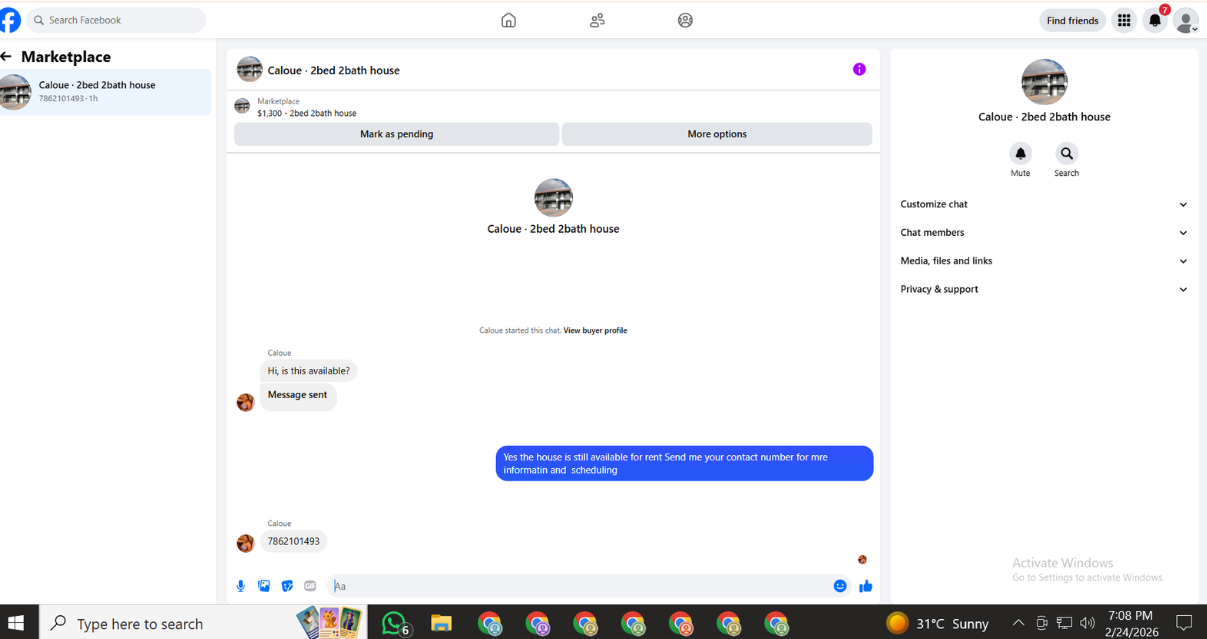Screen dimensions: 1207x639
Task: Open the purple conversation information icon
Action: click(x=859, y=69)
